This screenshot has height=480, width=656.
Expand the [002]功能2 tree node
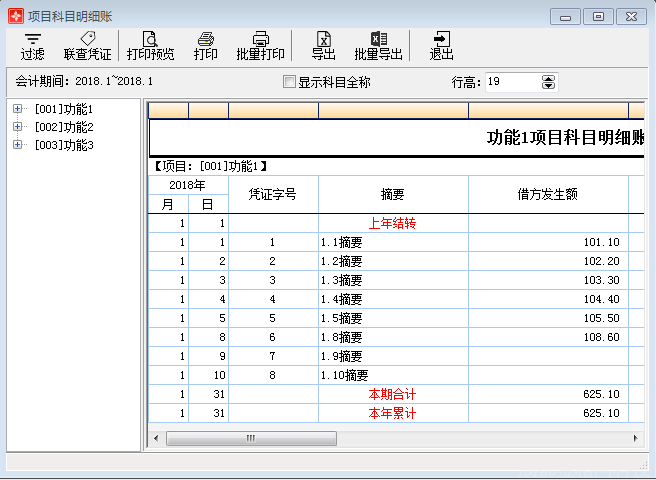(17, 127)
